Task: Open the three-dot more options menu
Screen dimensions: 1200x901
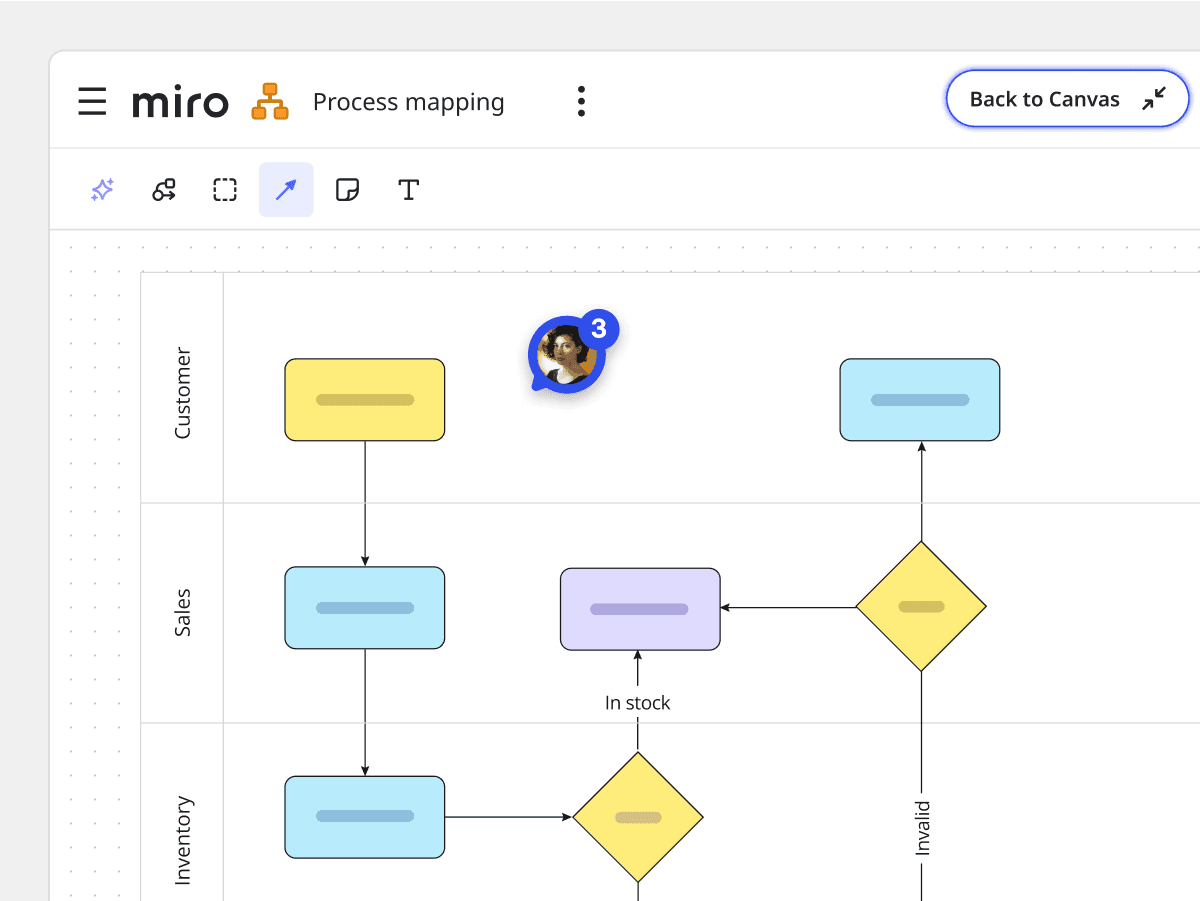Action: click(x=581, y=102)
